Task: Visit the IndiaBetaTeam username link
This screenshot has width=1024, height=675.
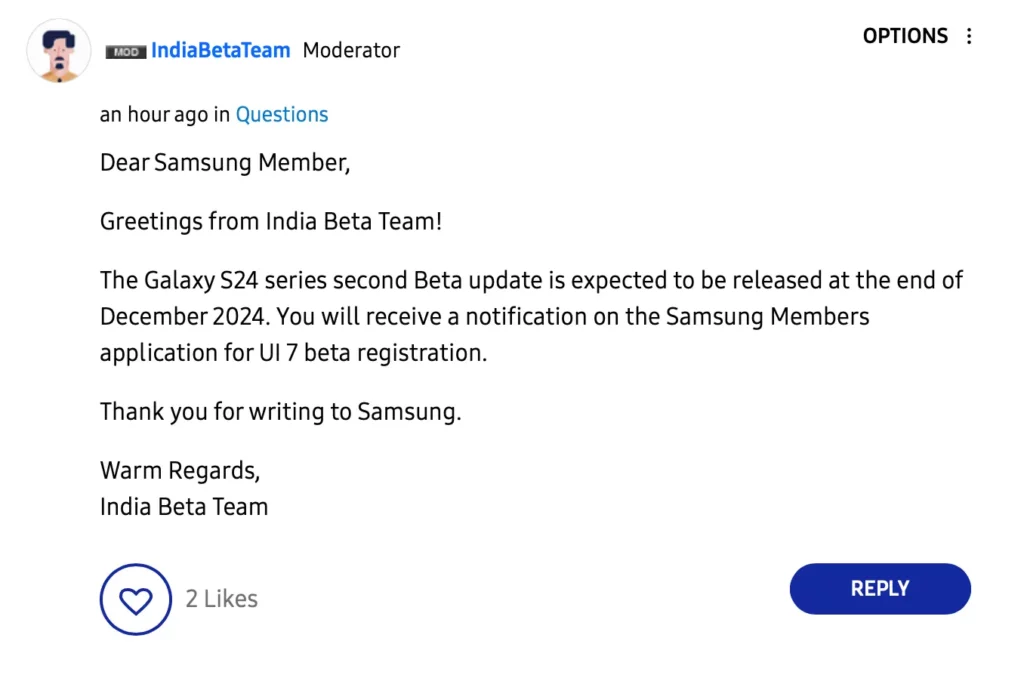Action: point(221,50)
